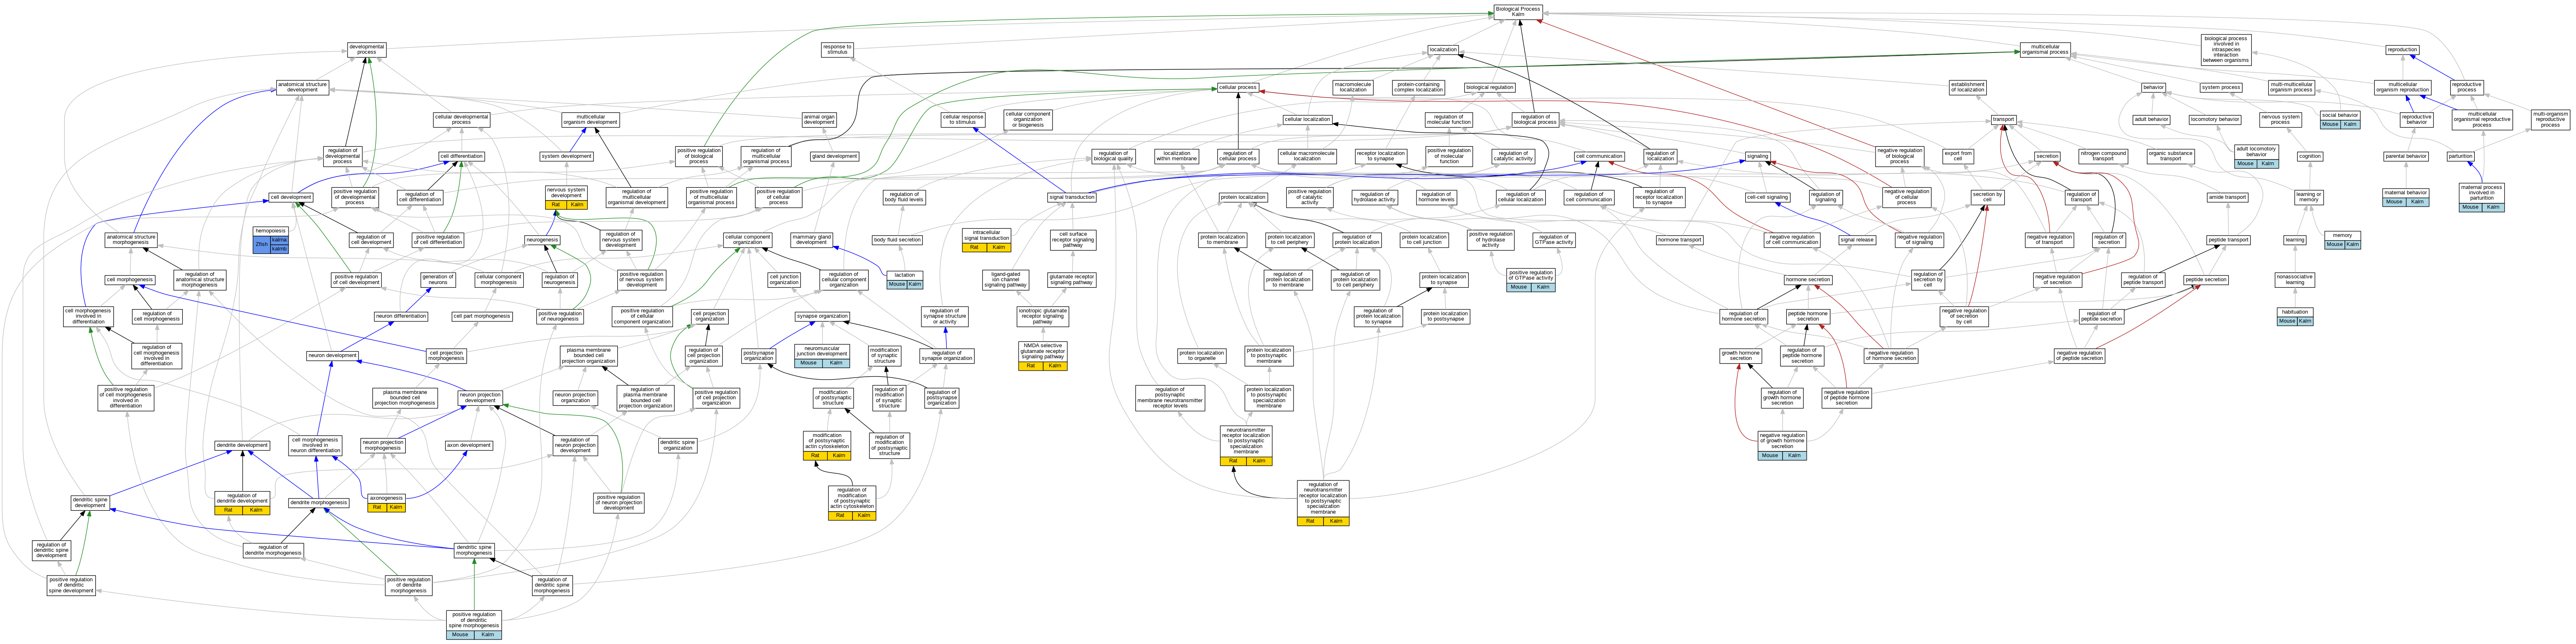Click the "parturition" node
Image resolution: width=2576 pixels, height=644 pixels.
(2460, 156)
